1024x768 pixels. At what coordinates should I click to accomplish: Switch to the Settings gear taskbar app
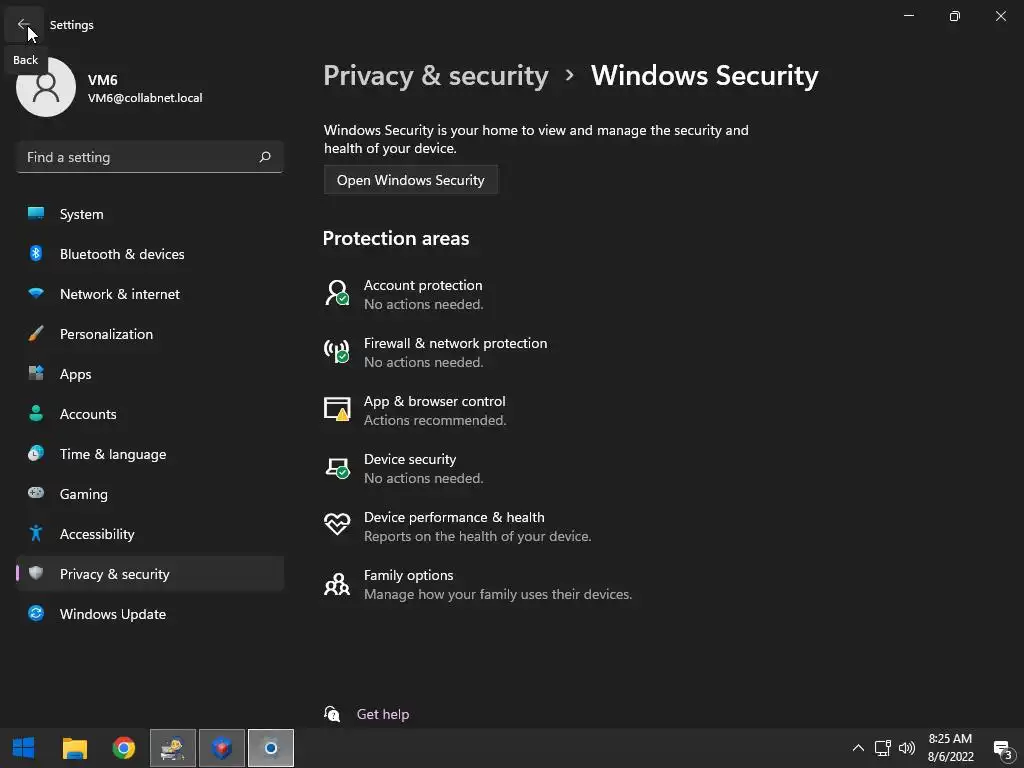point(270,748)
